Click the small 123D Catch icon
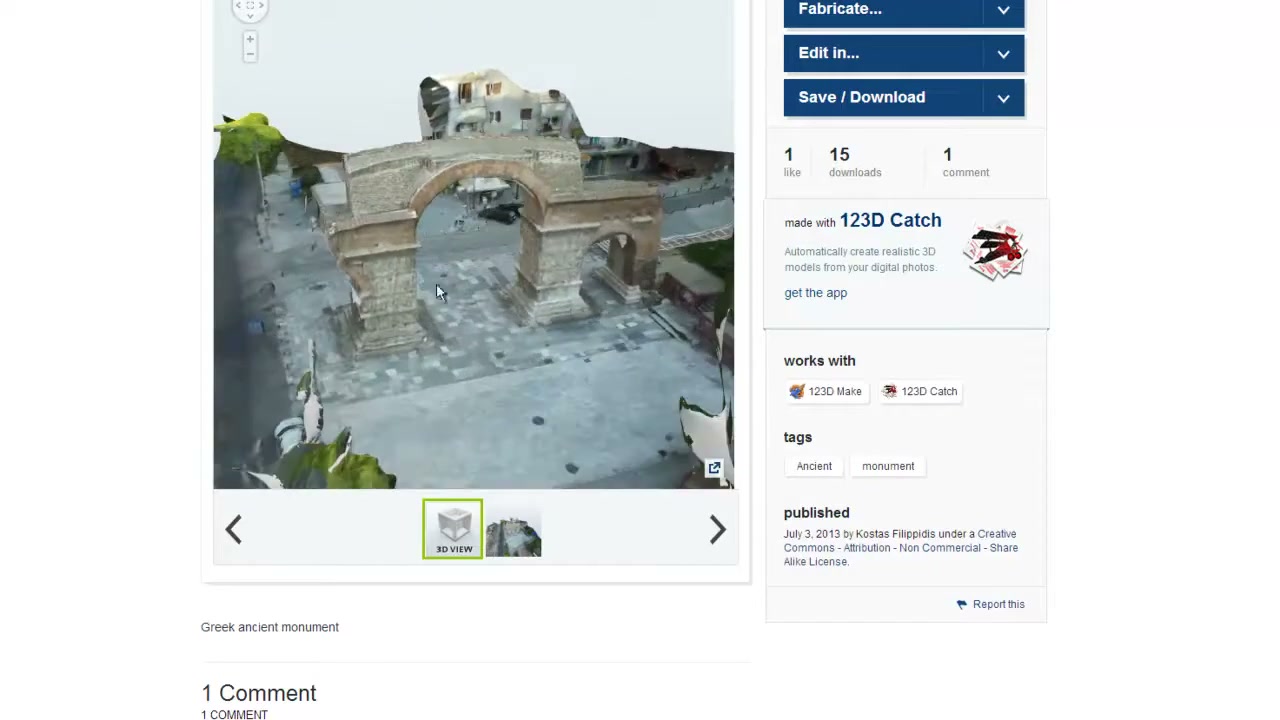Viewport: 1280px width, 720px height. (x=890, y=392)
